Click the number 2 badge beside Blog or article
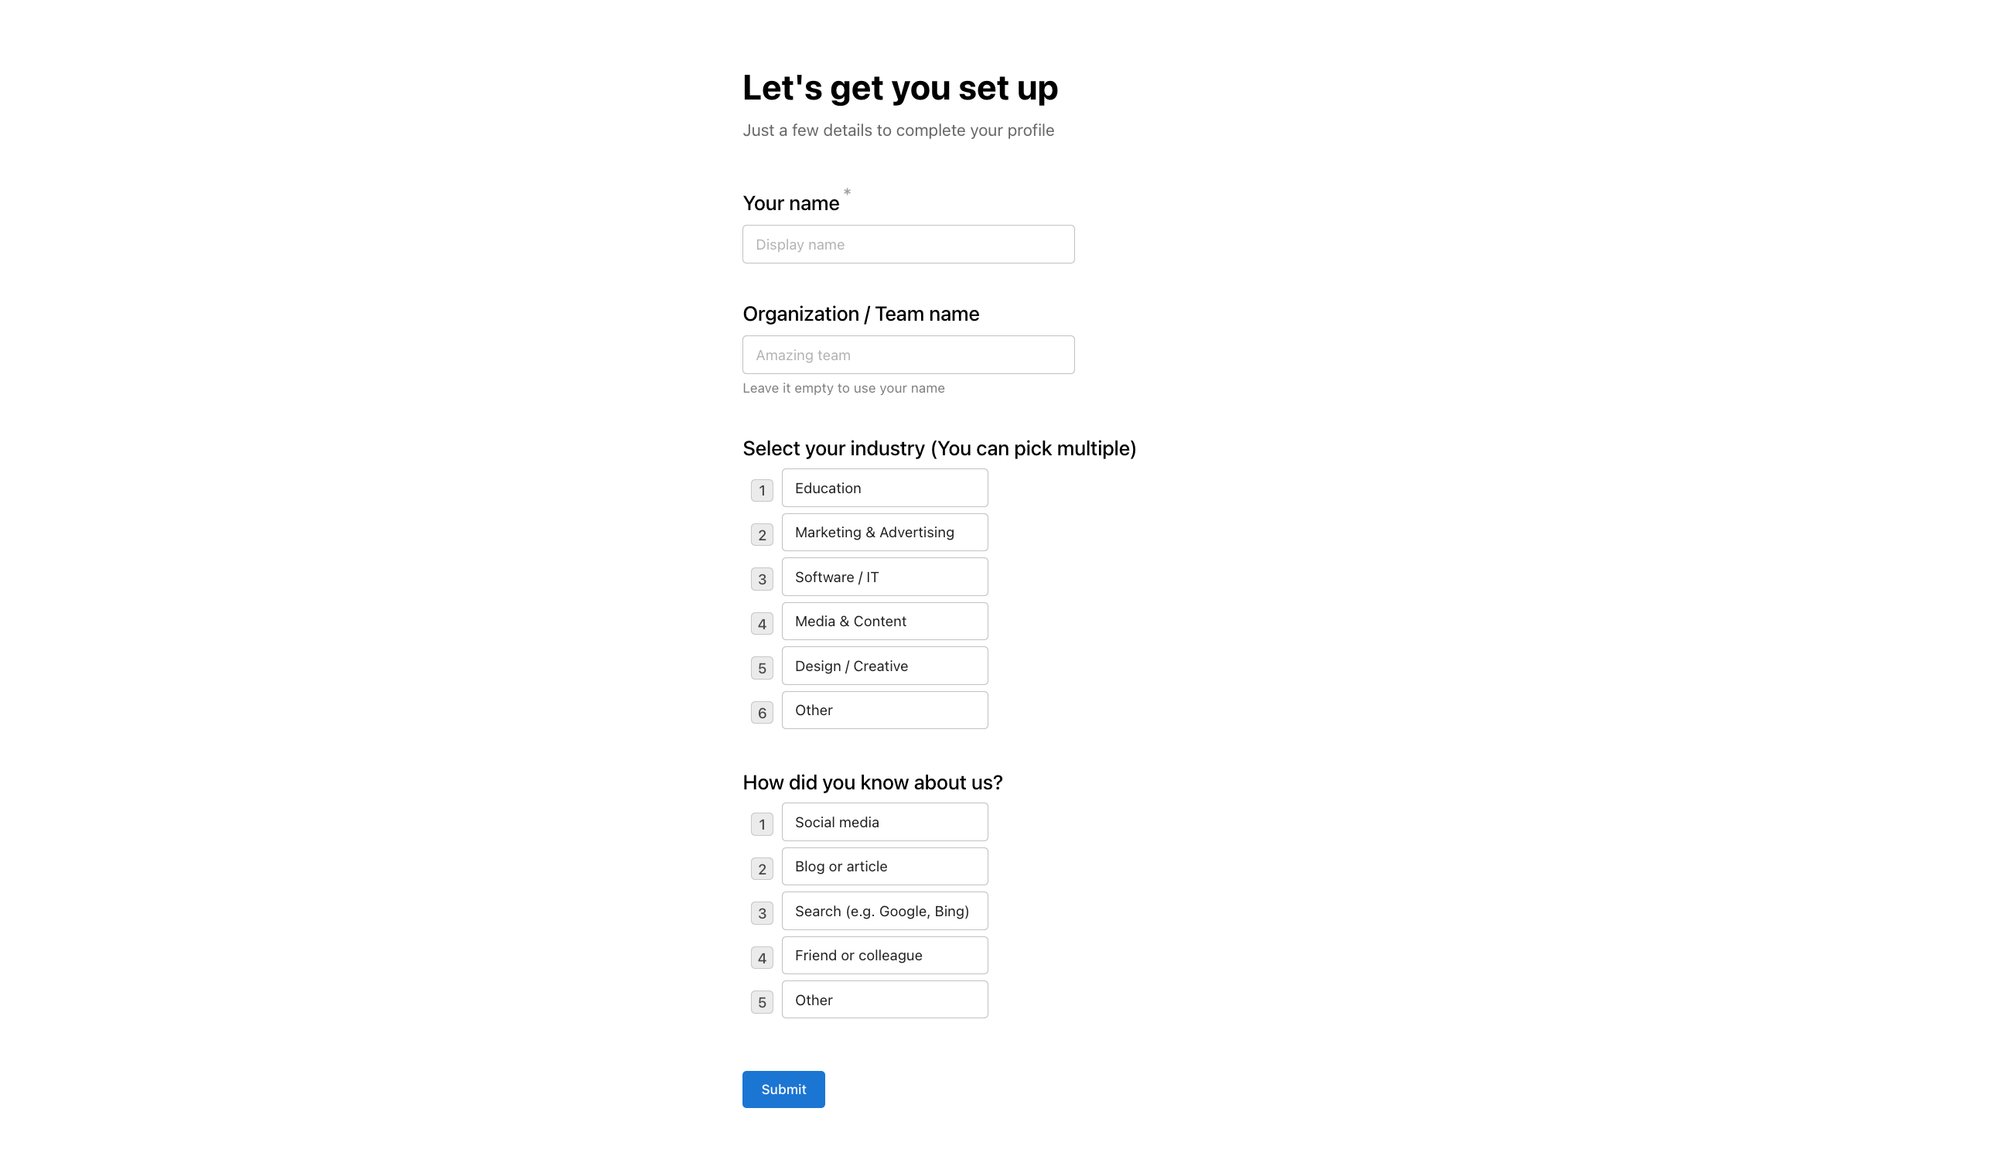 (x=762, y=868)
